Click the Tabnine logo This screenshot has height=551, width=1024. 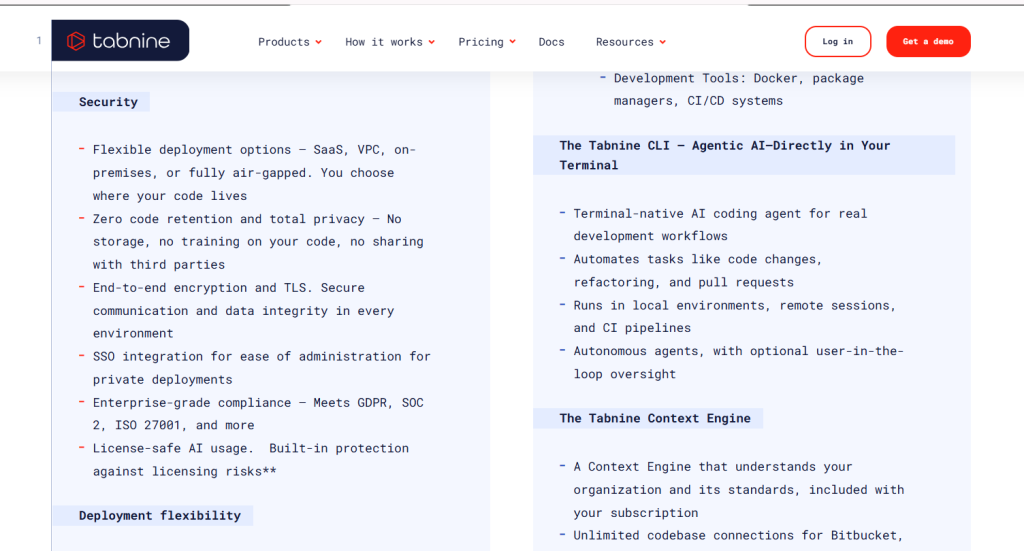tap(120, 40)
